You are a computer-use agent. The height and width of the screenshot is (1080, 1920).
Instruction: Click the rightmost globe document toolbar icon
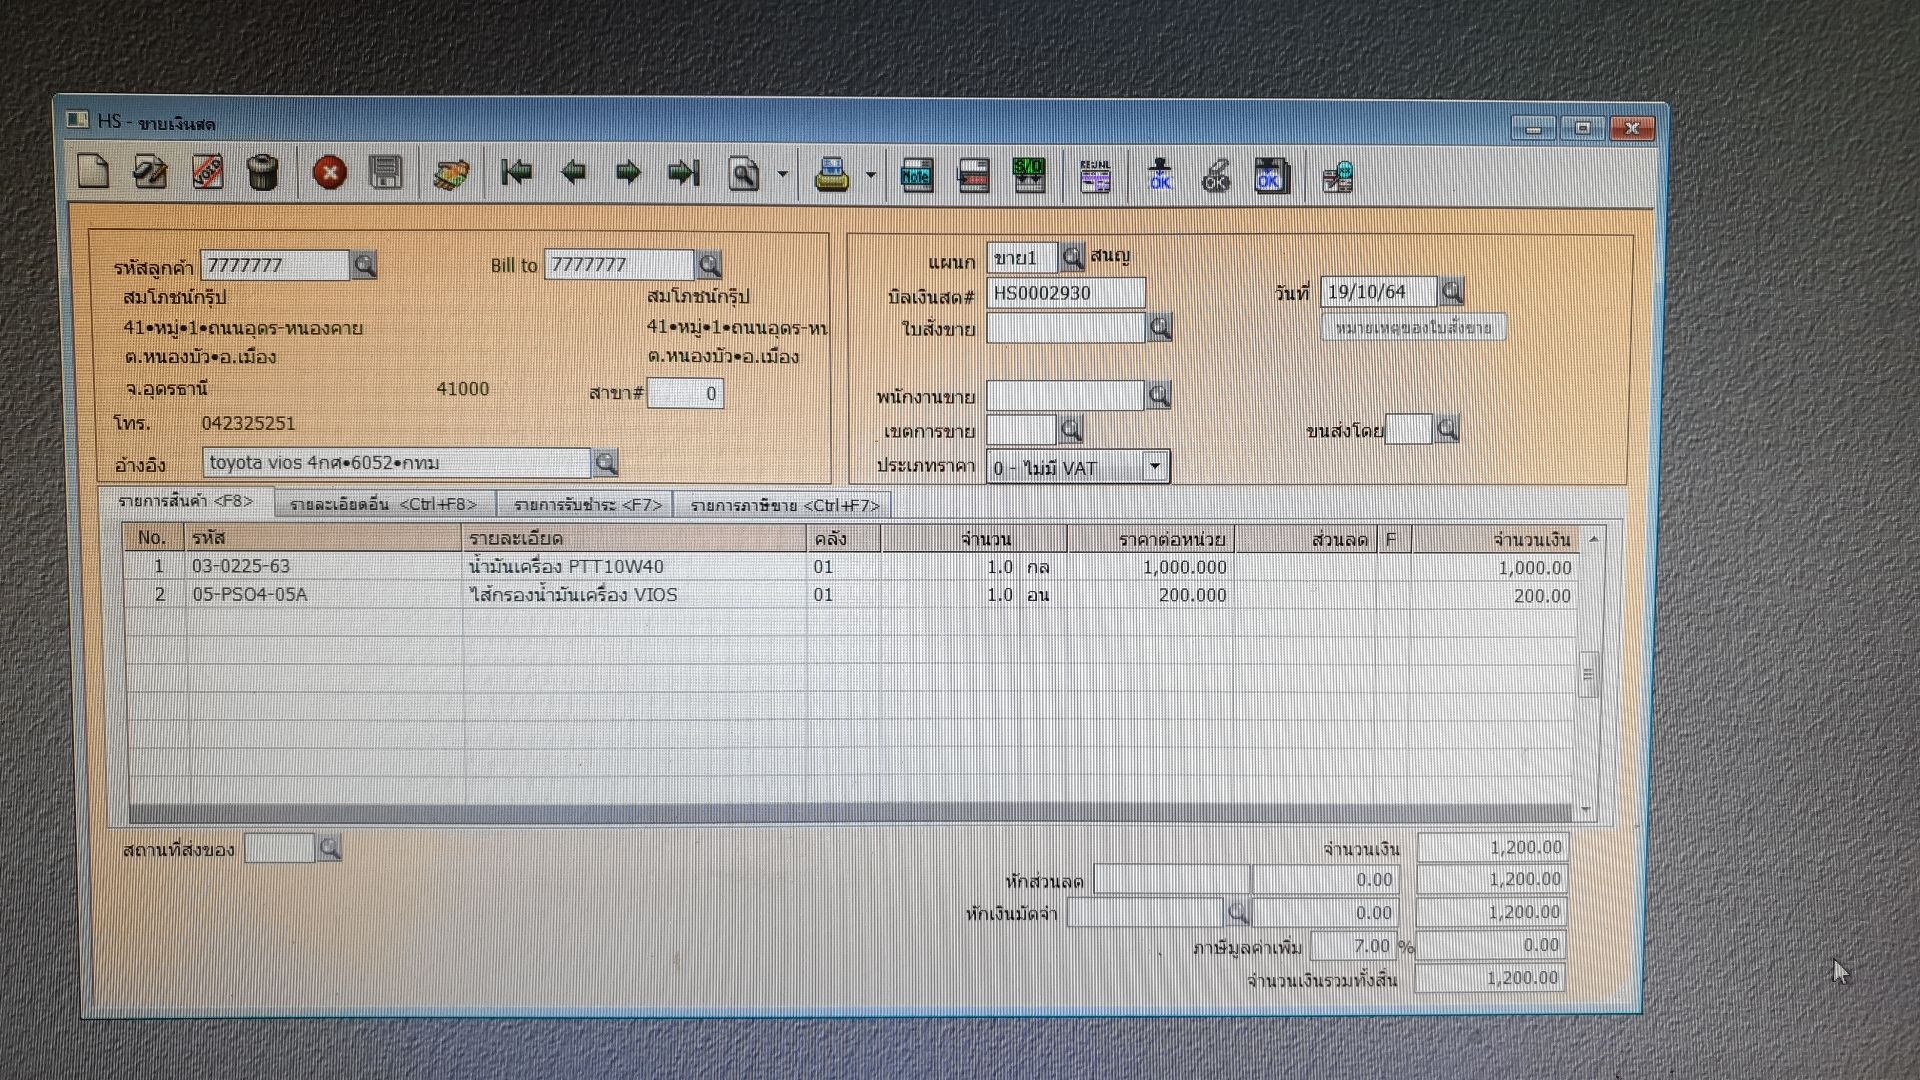click(x=1337, y=177)
